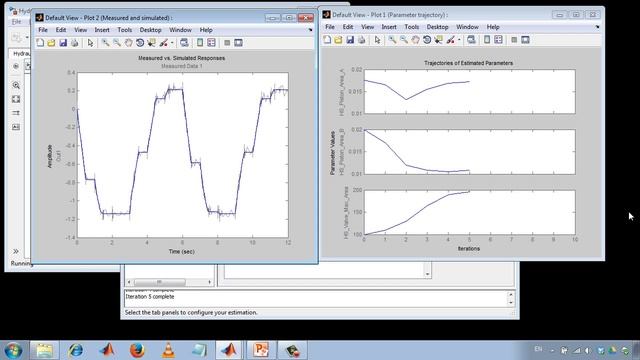640x360 pixels.
Task: Open brush color dropdown in Plot 2 window
Action: tap(172, 43)
